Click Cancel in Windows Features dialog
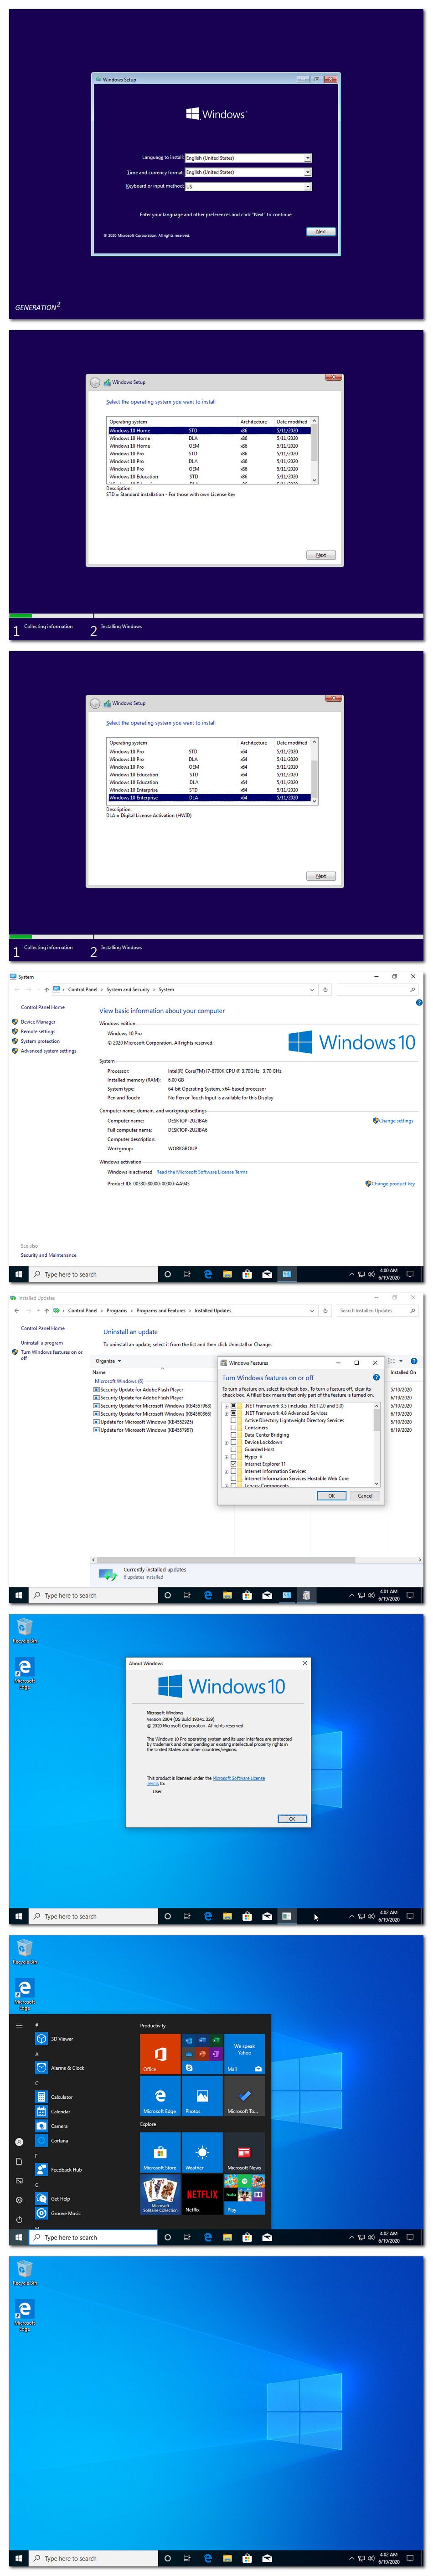The width and height of the screenshot is (433, 2576). 365,1495
